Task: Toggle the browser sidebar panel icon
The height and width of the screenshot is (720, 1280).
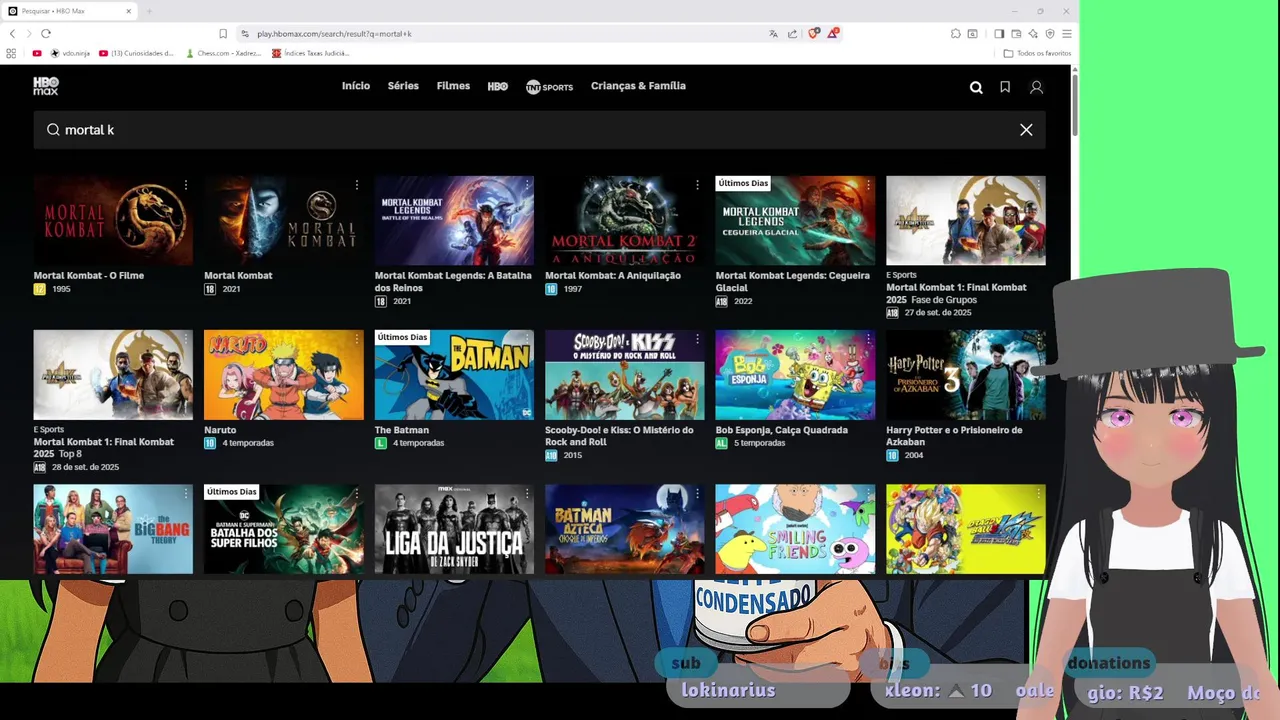Action: [999, 33]
